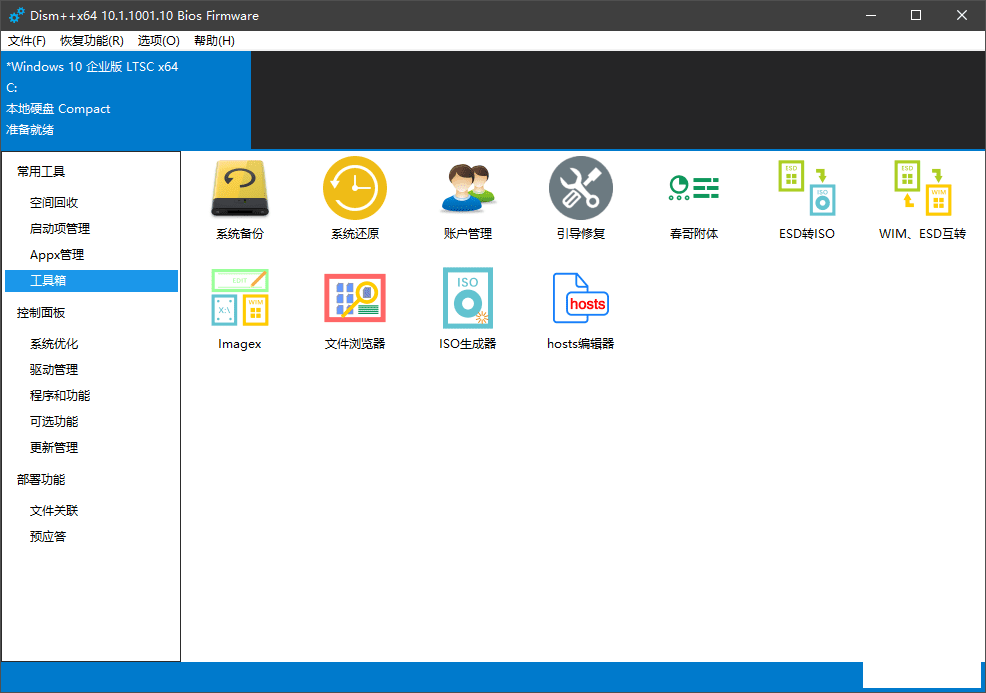The height and width of the screenshot is (693, 986).
Task: Click the 准备就绪 status text
Action: click(x=30, y=130)
